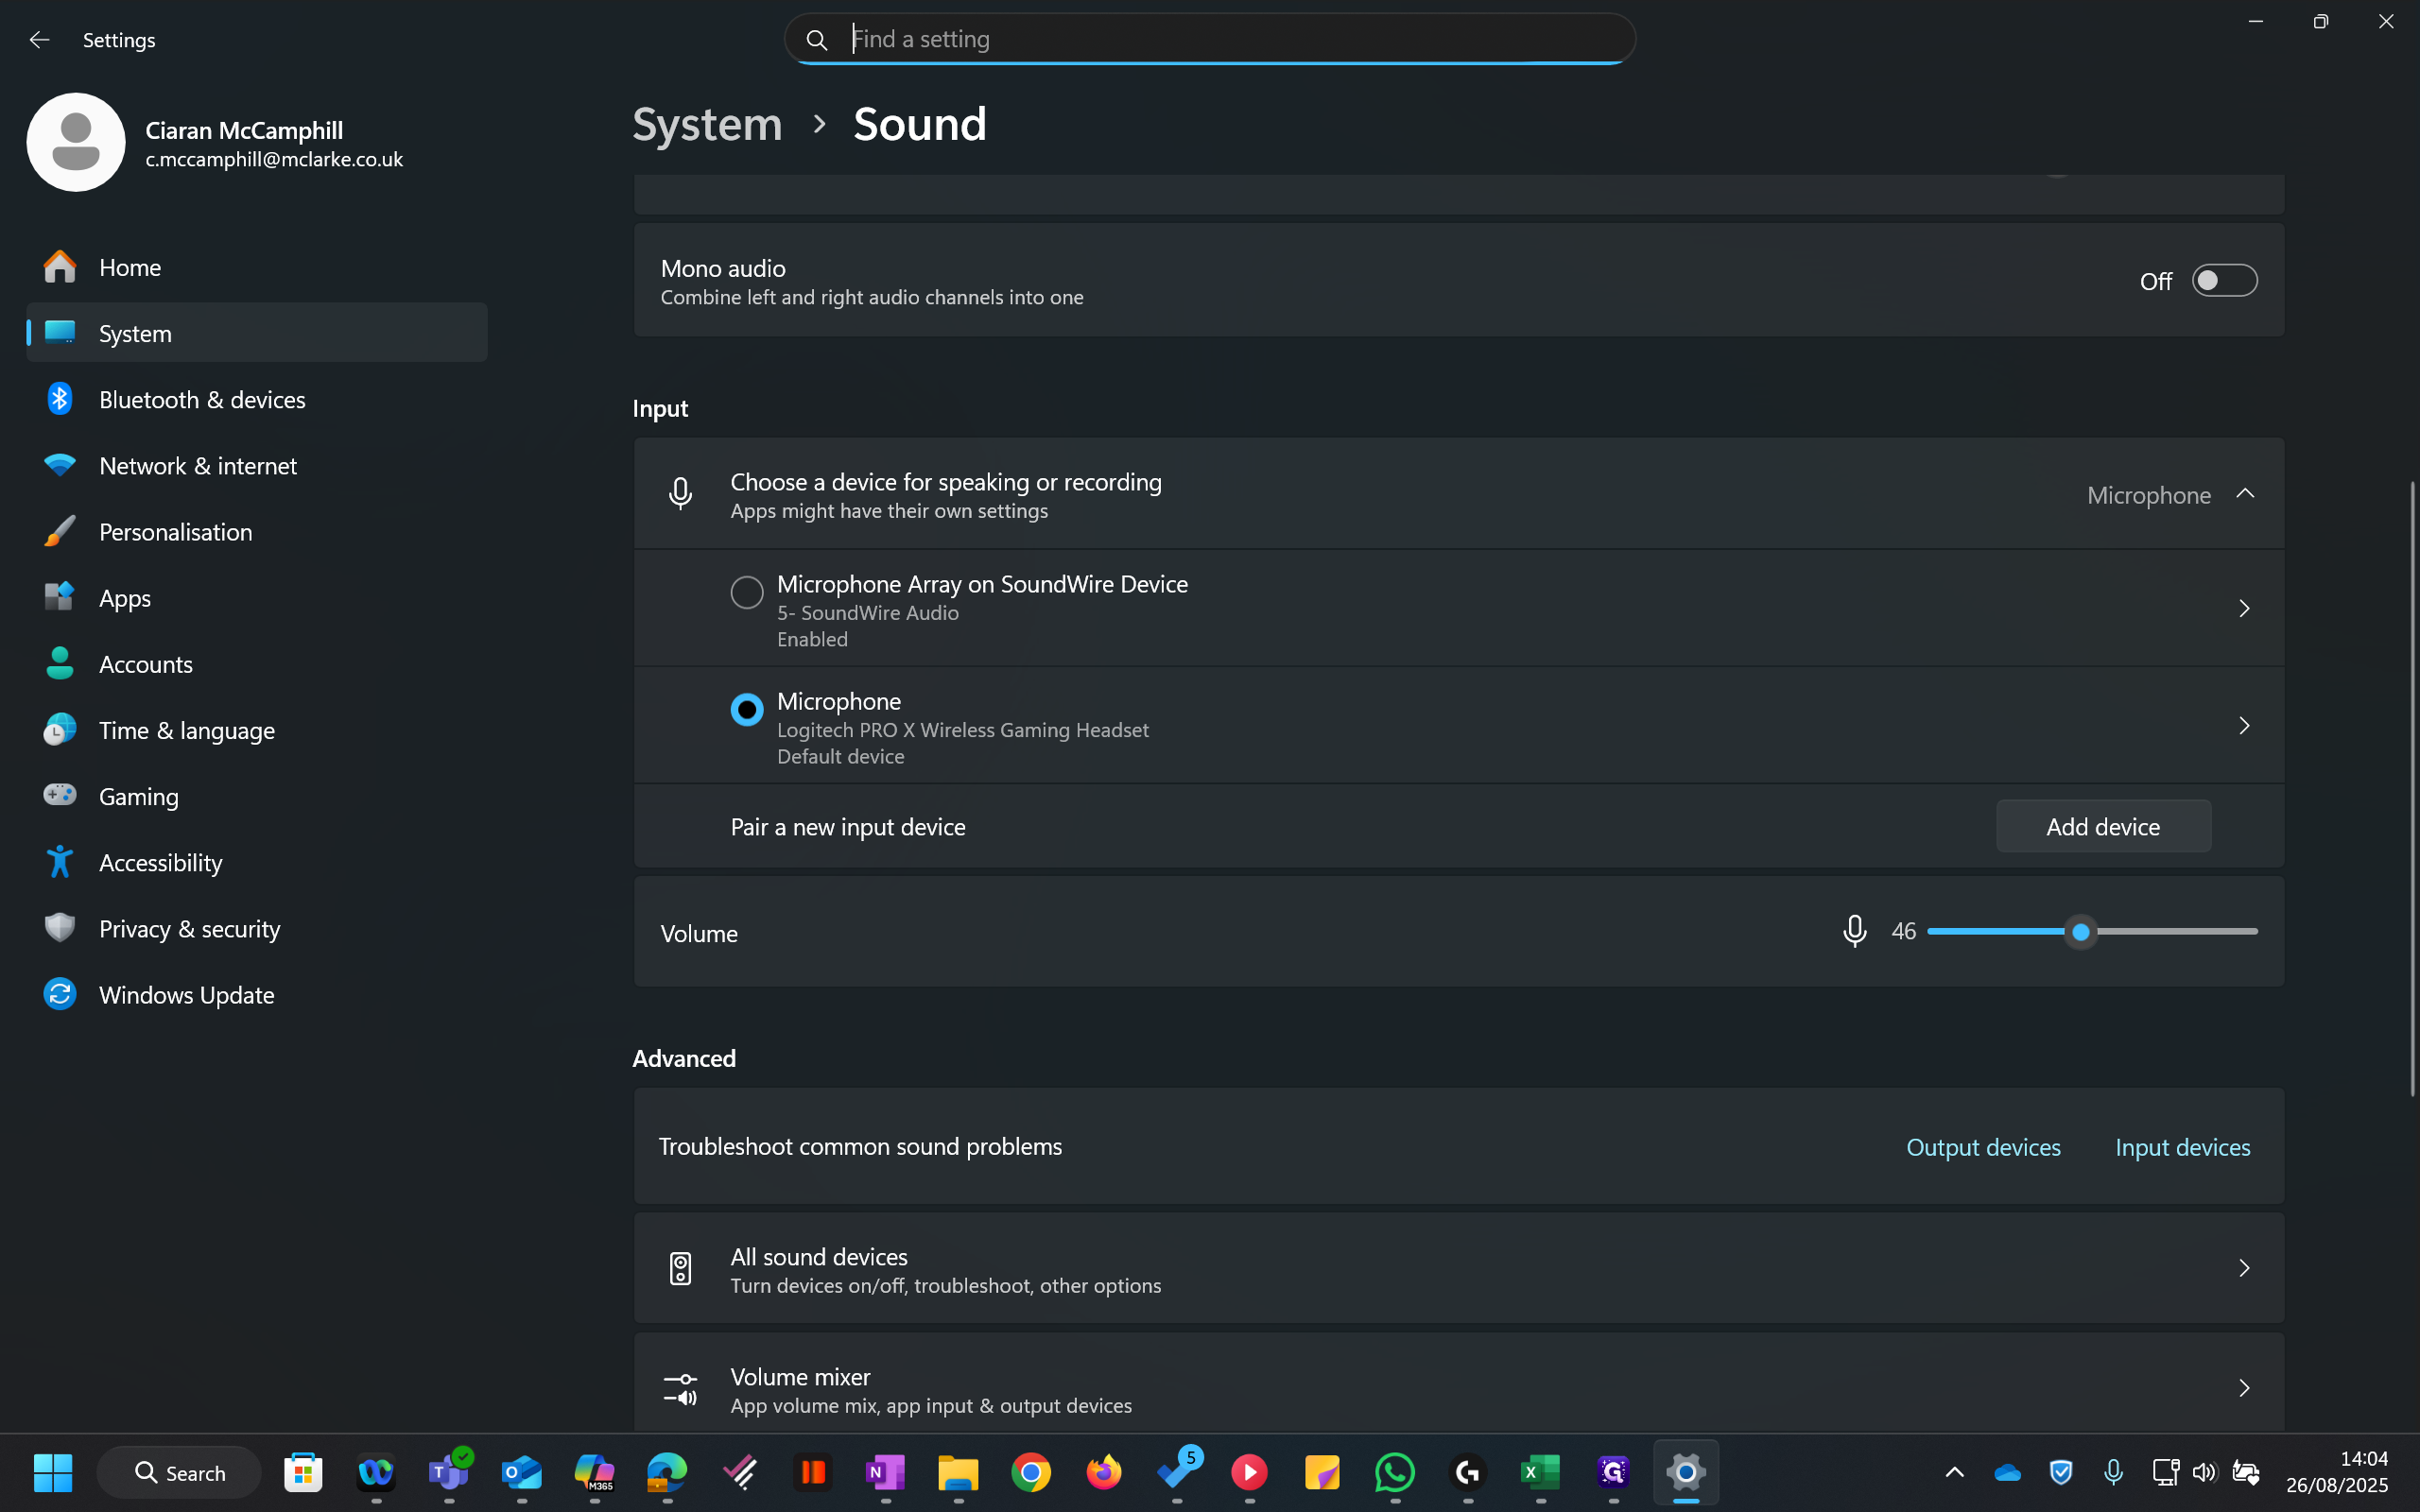Open the clock and date flyout
2420x1512 pixels.
(x=2336, y=1472)
